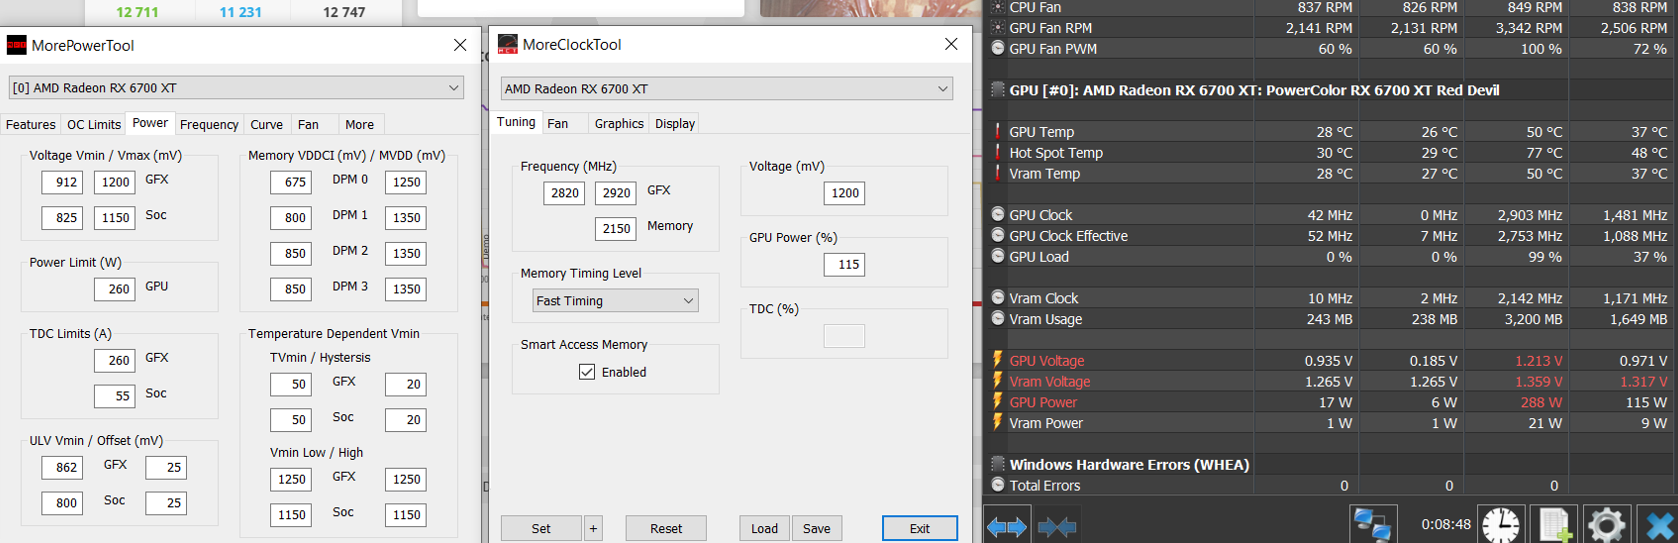This screenshot has width=1678, height=543.
Task: Click icon beside GPU Clock Effective
Action: 998,236
